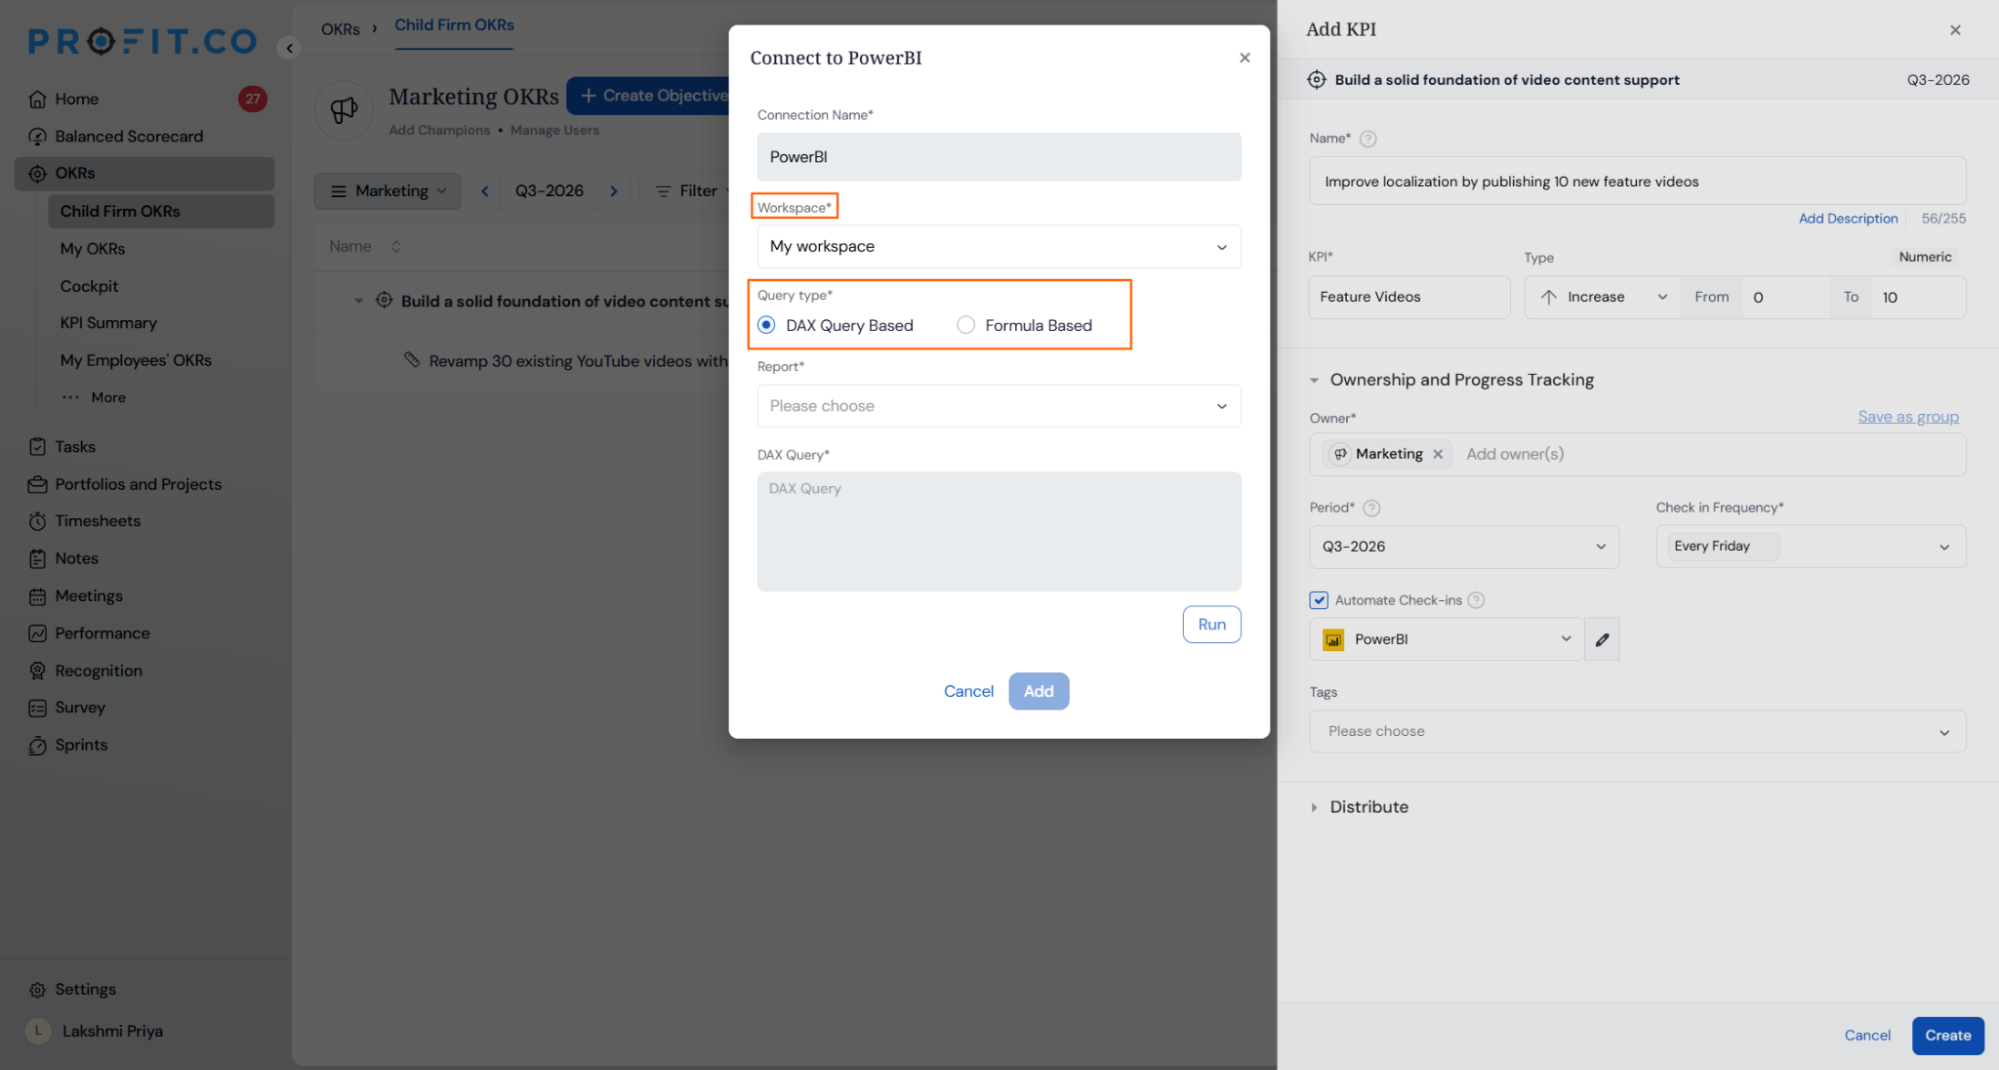Click help icon beside Automate Check-ins
Image resolution: width=1999 pixels, height=1070 pixels.
click(1476, 600)
